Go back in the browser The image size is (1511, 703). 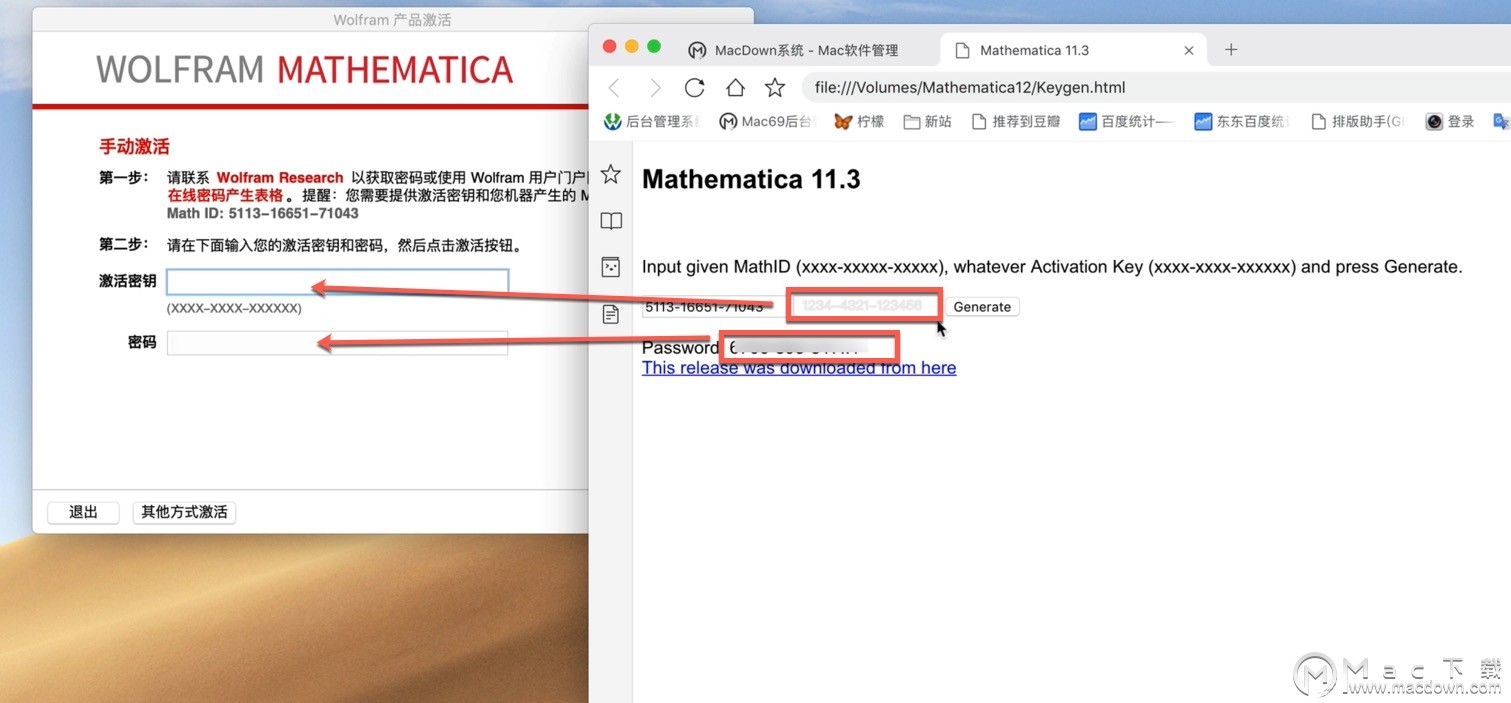tap(614, 88)
